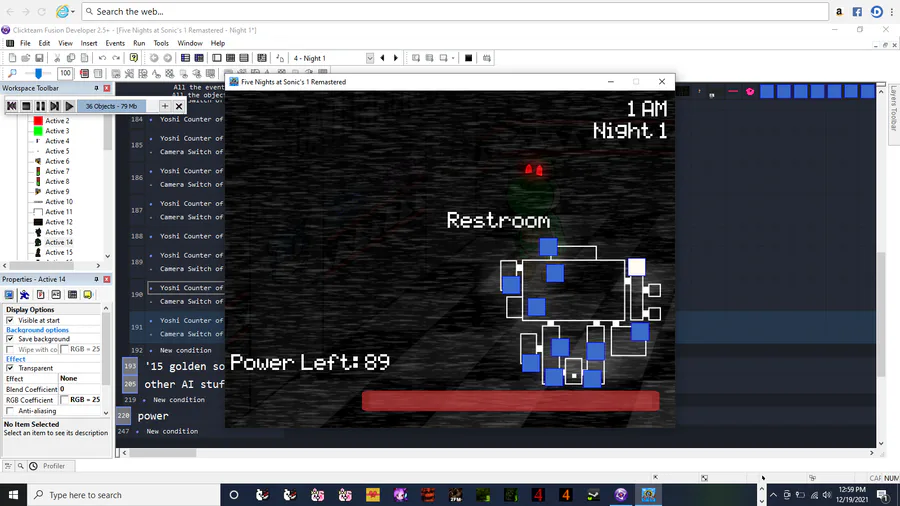
Task: Open the About properties tab icon
Action: [x=88, y=294]
